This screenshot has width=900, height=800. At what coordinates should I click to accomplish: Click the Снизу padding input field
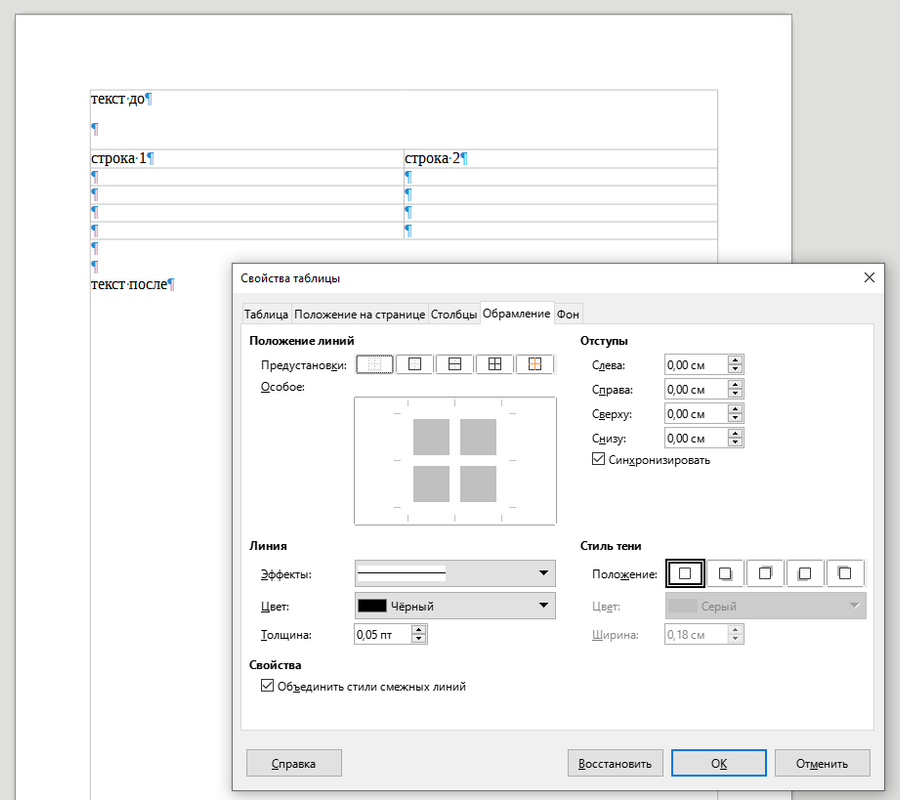(x=696, y=438)
